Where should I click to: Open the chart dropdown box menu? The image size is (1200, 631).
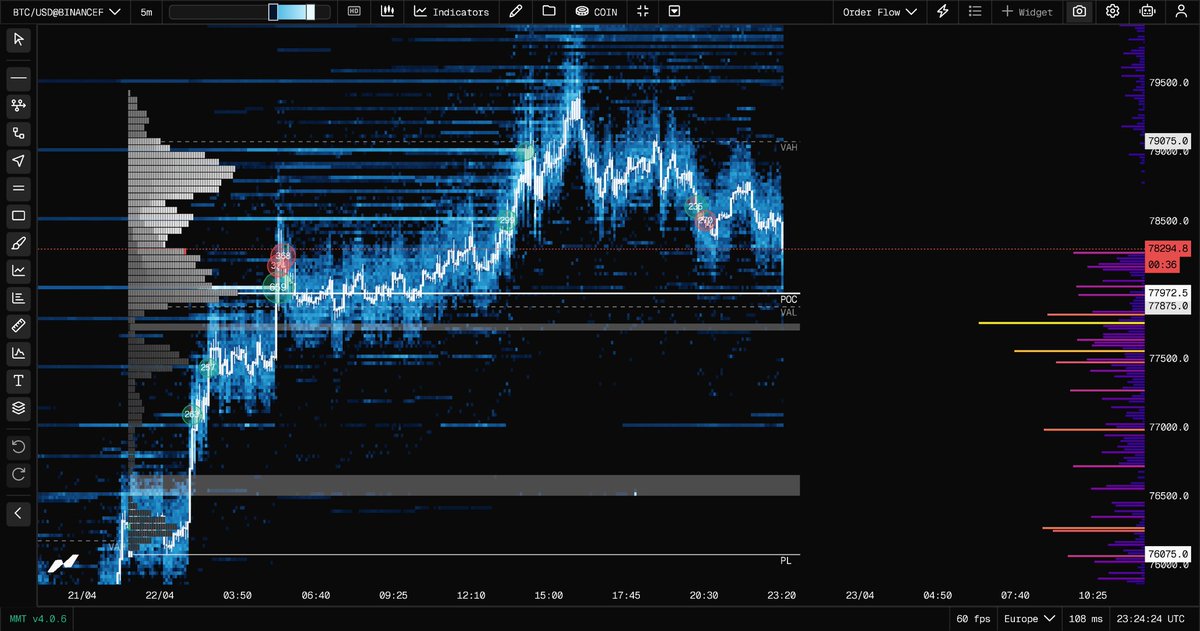pyautogui.click(x=675, y=12)
